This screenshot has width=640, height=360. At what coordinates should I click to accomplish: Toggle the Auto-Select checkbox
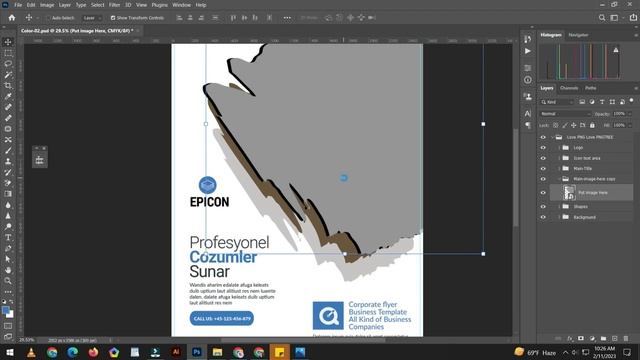(x=48, y=18)
